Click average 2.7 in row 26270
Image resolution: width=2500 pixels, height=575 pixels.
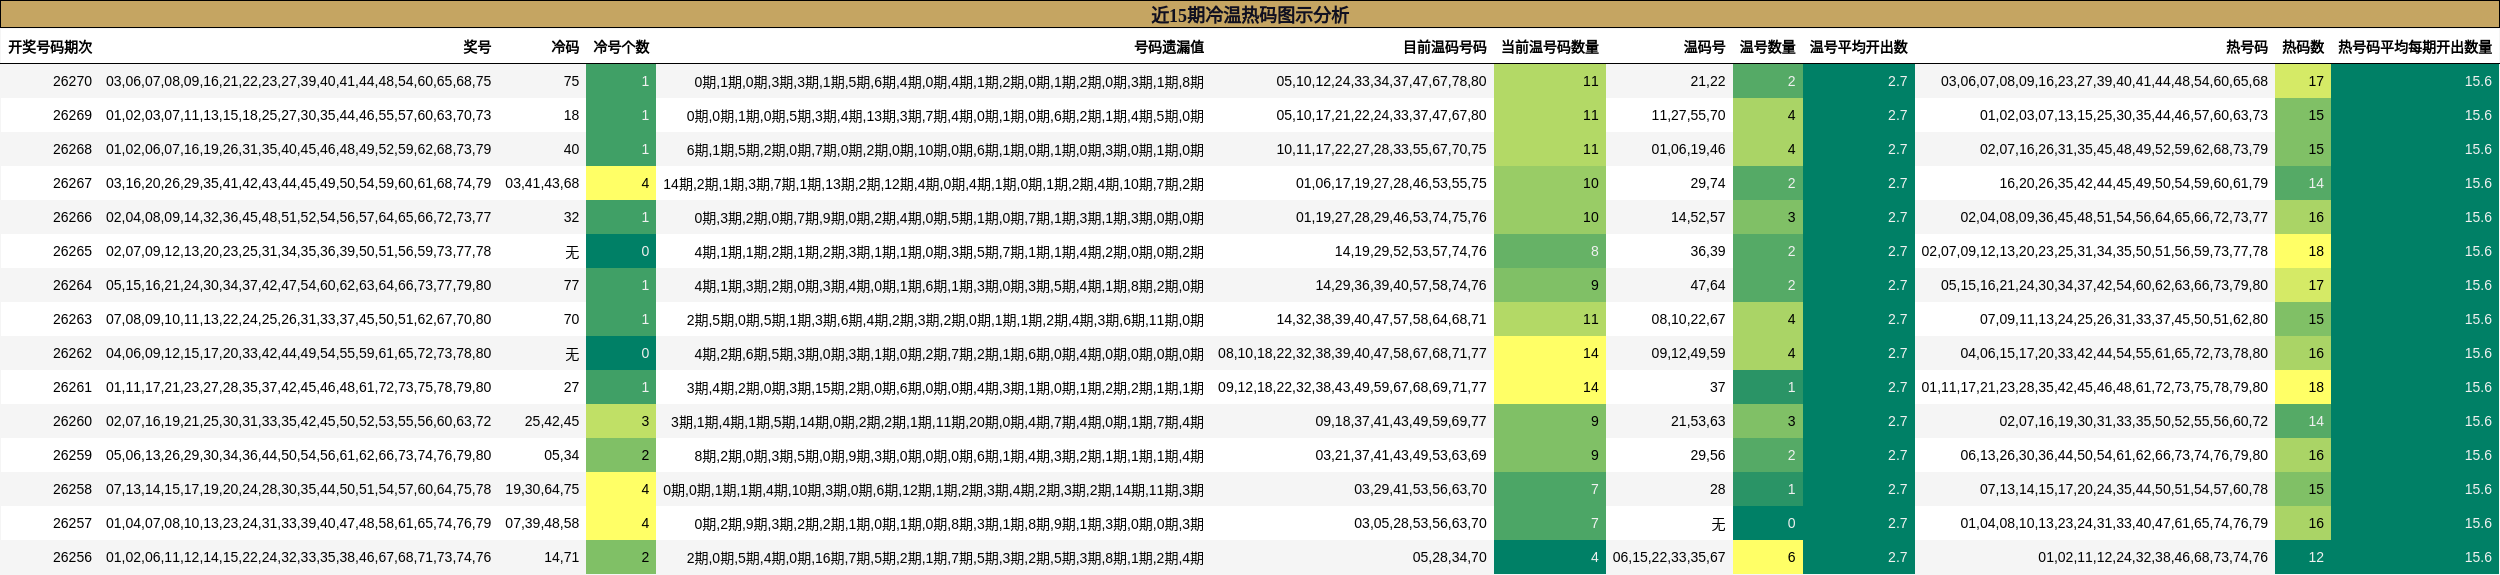tap(1858, 81)
